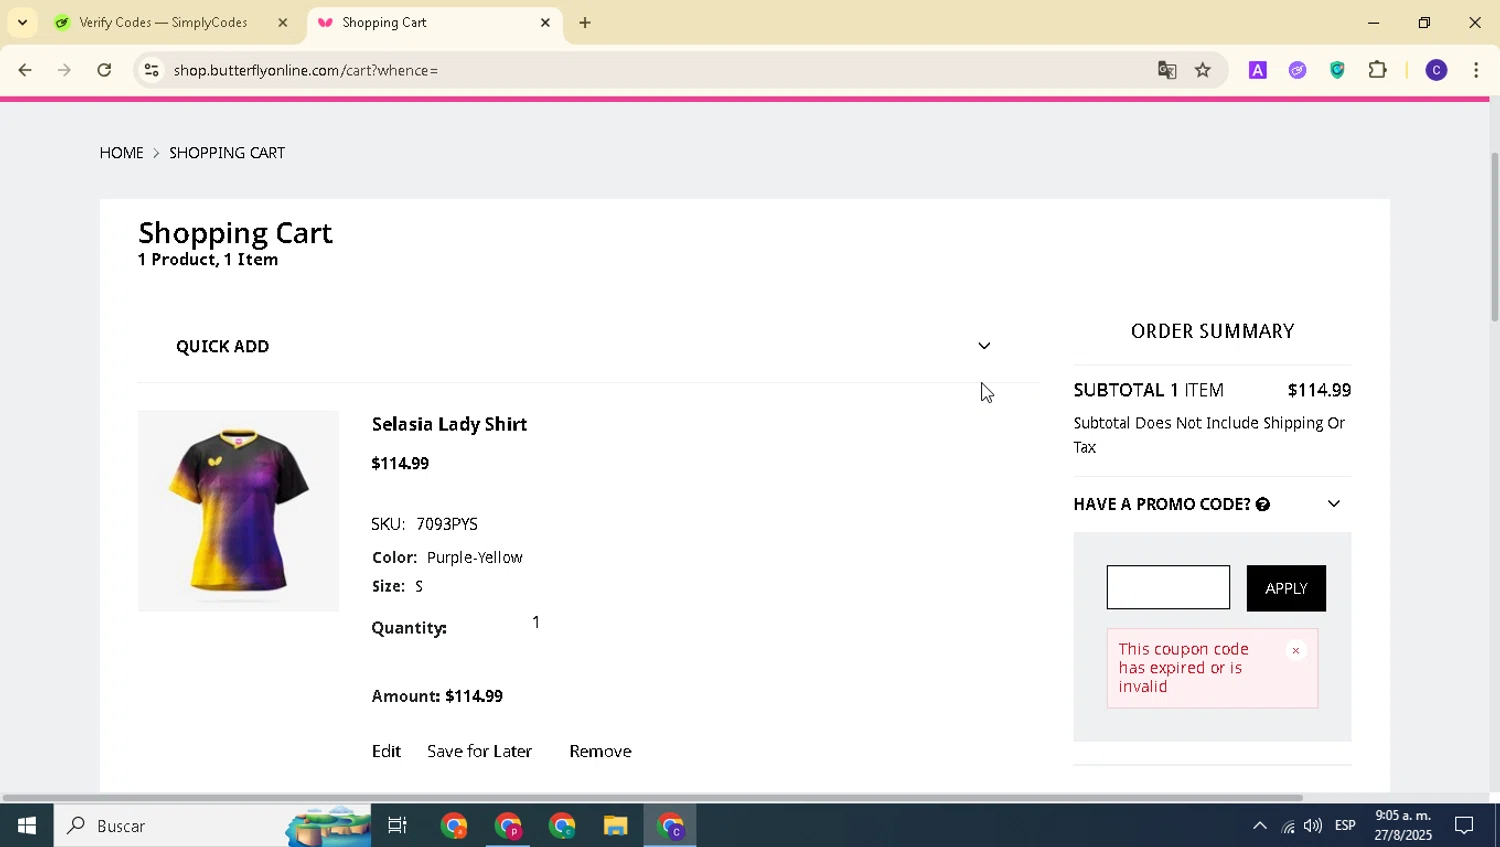Open File Explorer from taskbar

pos(615,826)
